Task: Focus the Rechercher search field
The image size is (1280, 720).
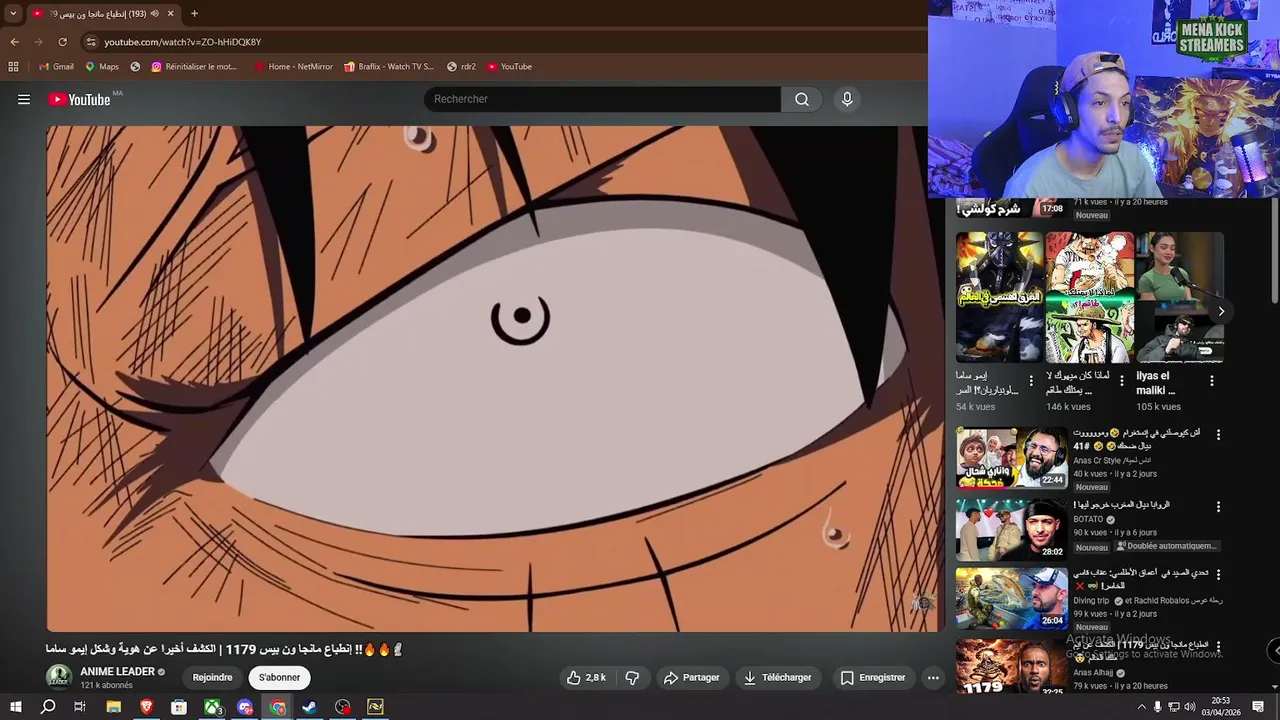Action: [x=603, y=99]
